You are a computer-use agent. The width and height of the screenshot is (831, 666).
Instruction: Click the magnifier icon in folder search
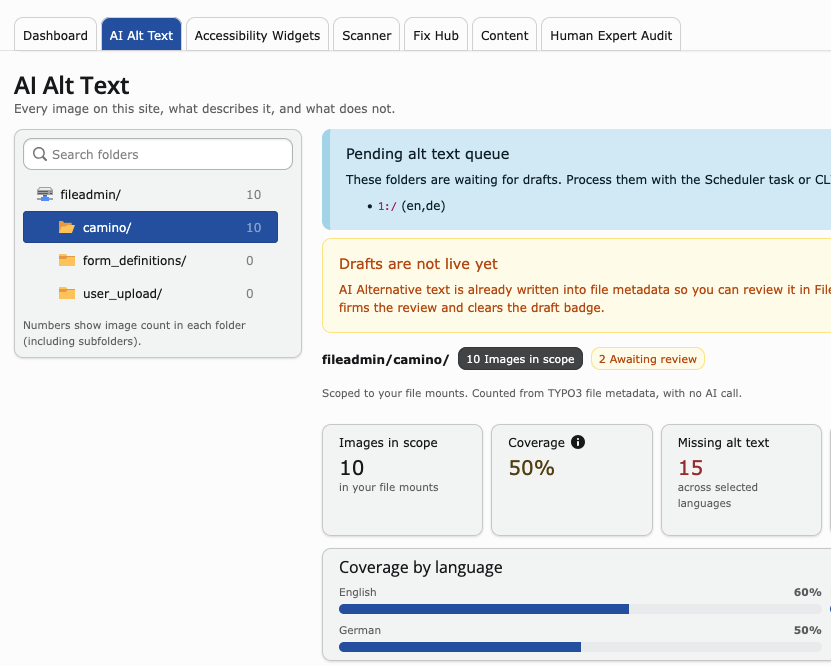(x=40, y=154)
